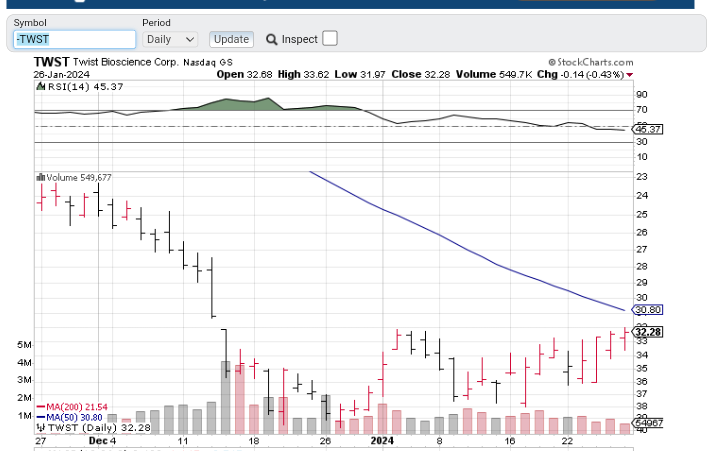
Task: Click the 22 date axis label
Action: coord(568,441)
